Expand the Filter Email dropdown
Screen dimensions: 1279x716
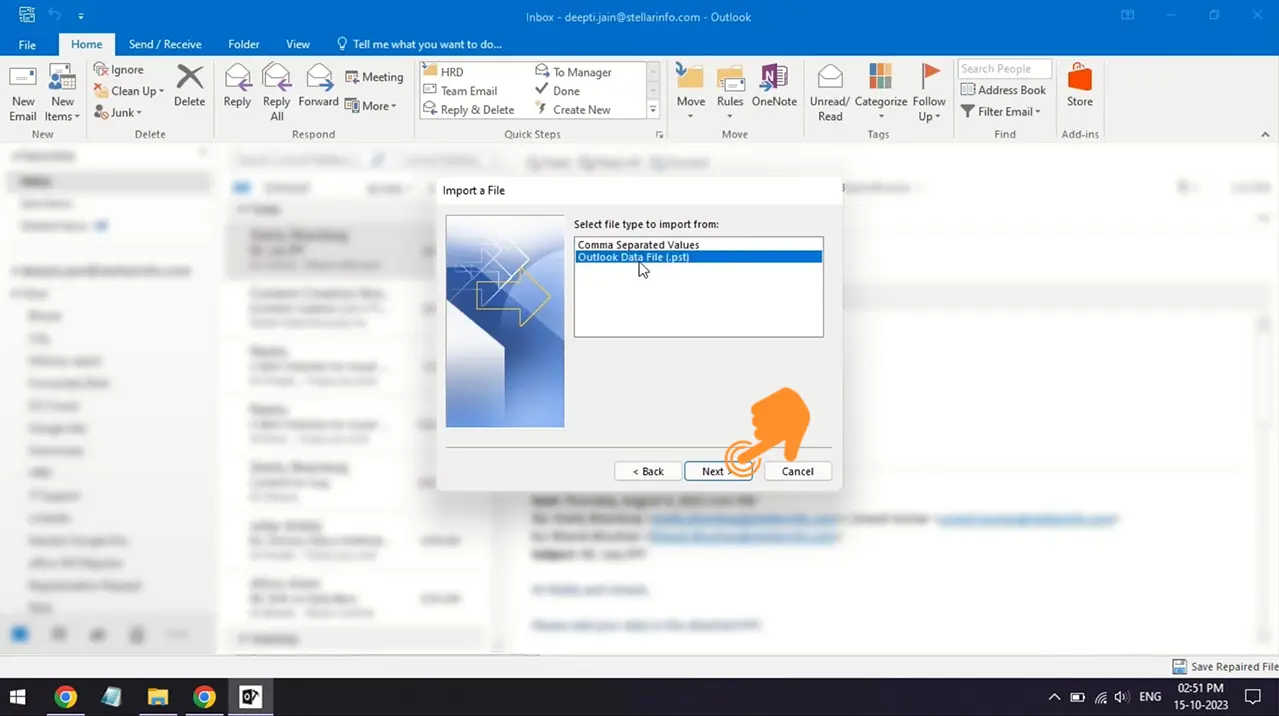tap(1001, 111)
